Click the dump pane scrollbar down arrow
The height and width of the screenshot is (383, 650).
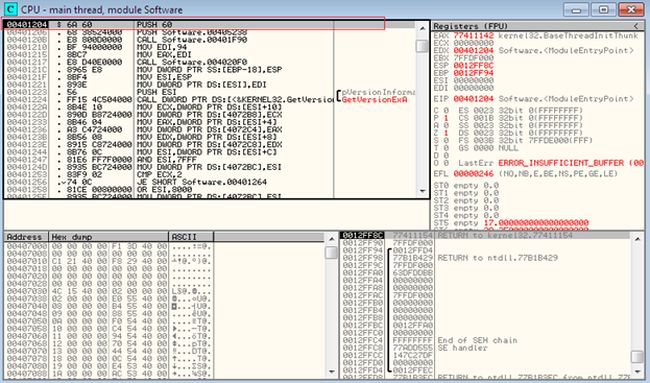(331, 371)
